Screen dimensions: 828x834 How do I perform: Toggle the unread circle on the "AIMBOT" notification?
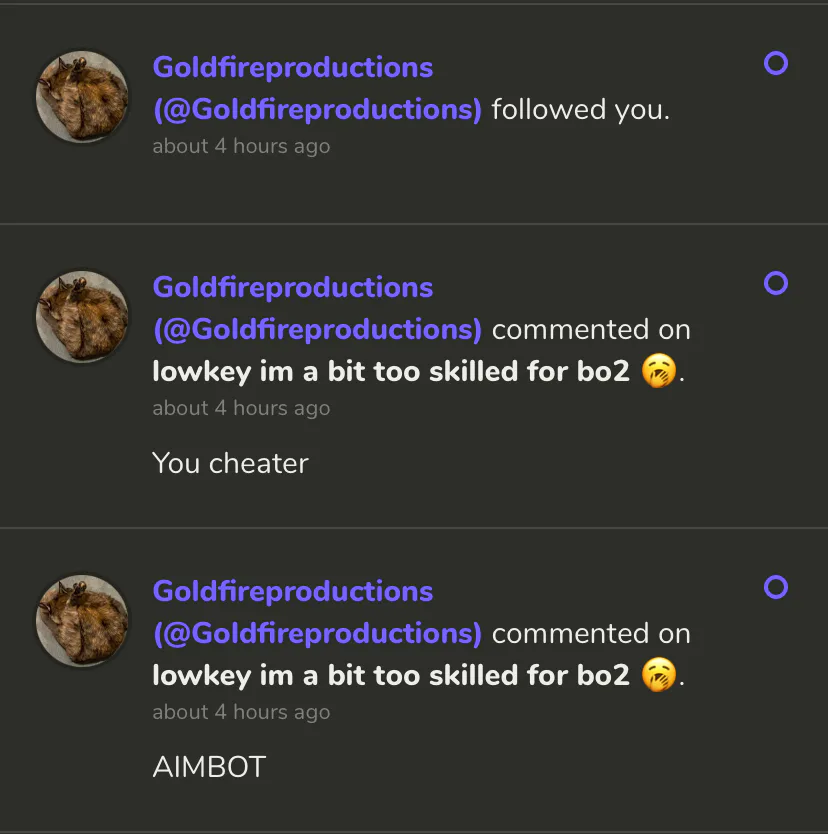tap(775, 588)
